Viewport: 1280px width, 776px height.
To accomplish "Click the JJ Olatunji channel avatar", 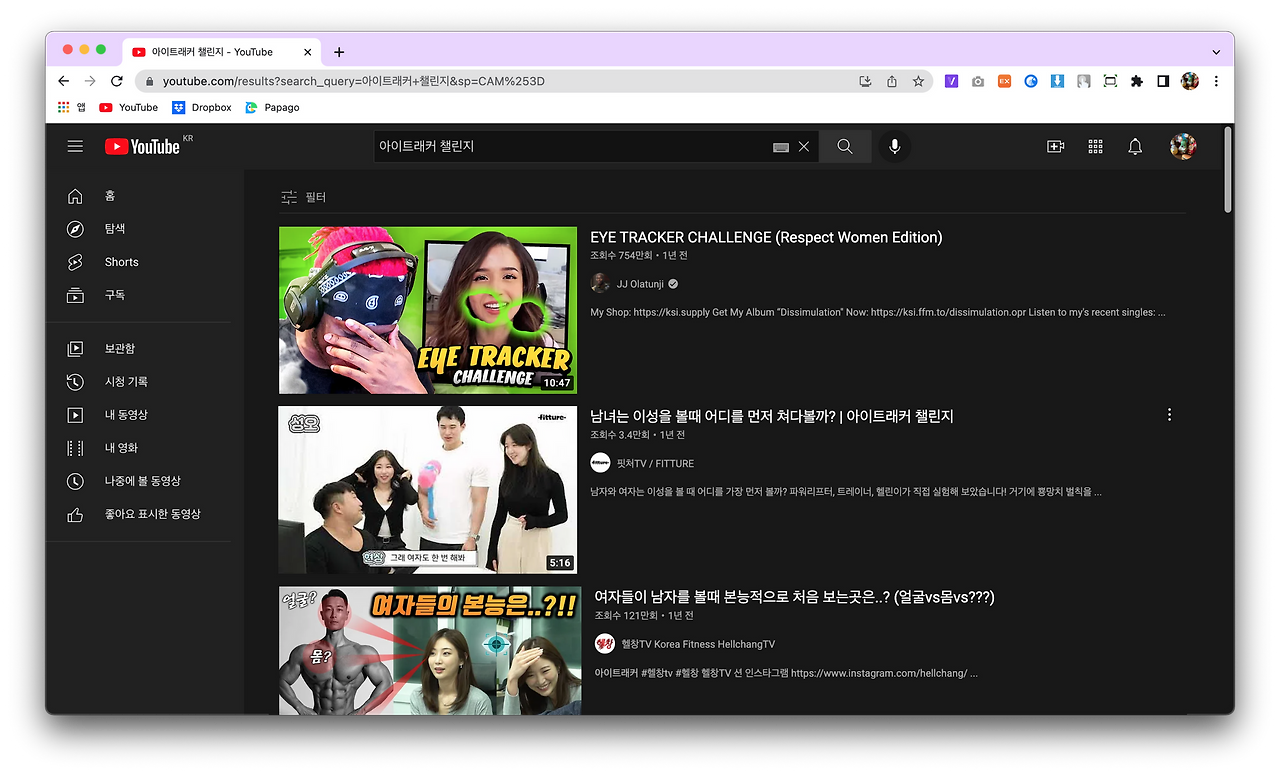I will tap(600, 284).
